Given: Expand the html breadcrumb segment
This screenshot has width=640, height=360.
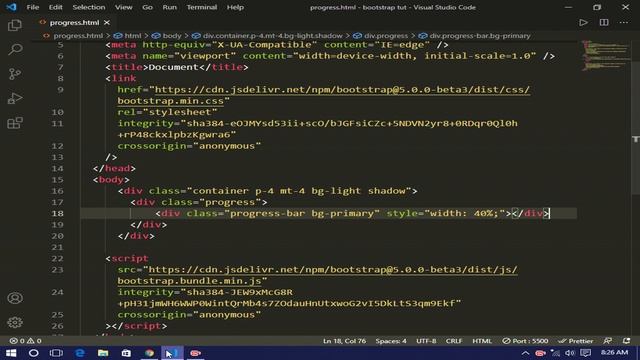Looking at the screenshot, I should coord(133,36).
